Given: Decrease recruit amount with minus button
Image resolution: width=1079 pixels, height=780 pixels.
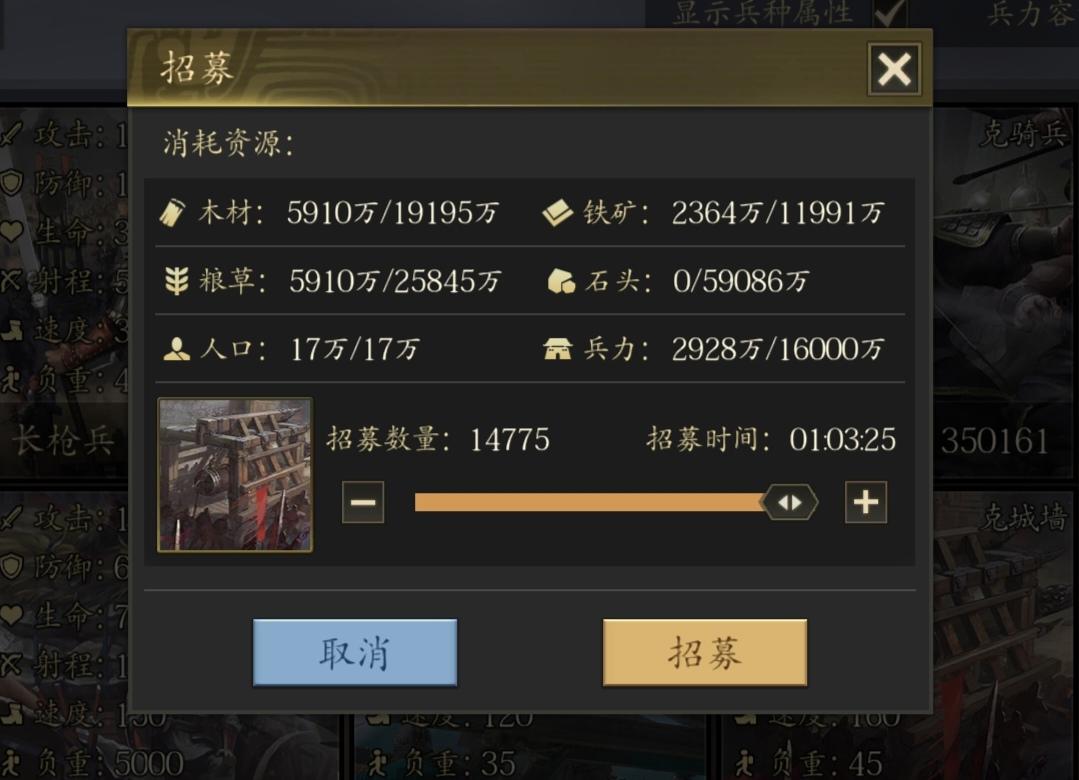Looking at the screenshot, I should click(363, 502).
